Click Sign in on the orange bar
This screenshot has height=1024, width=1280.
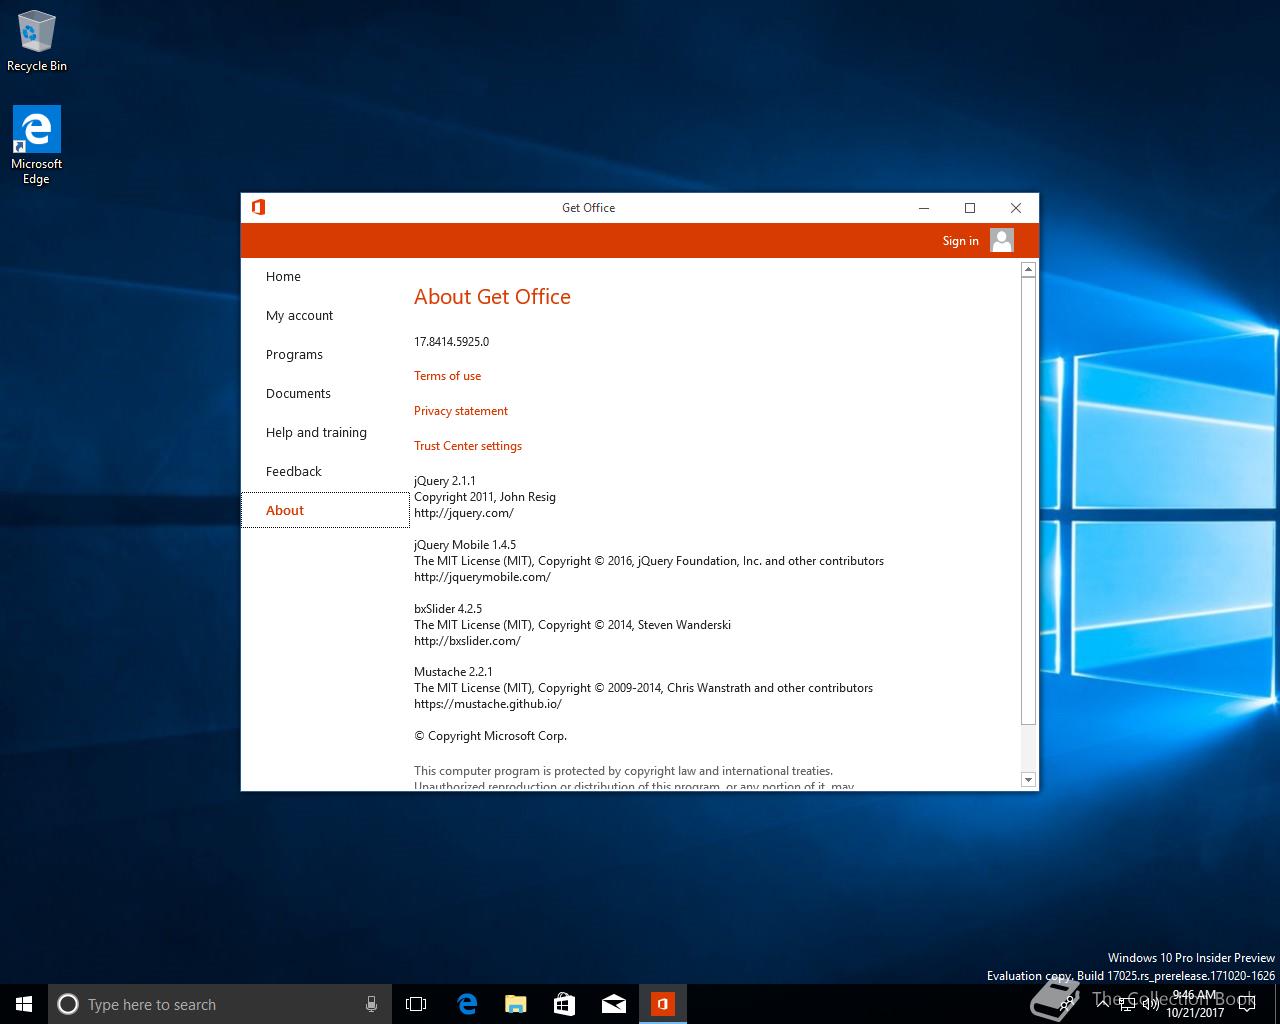click(x=960, y=240)
